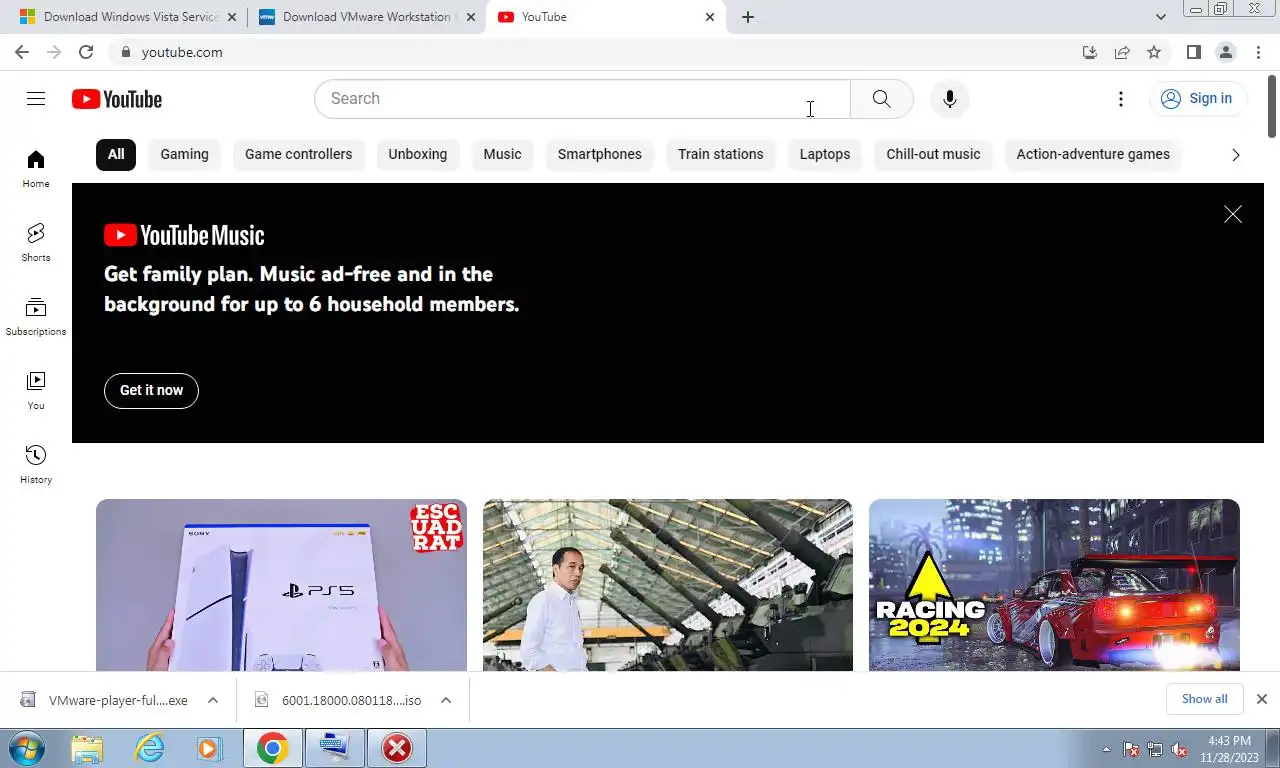Open Chrome profile avatar menu
Viewport: 1280px width, 768px height.
(1226, 52)
